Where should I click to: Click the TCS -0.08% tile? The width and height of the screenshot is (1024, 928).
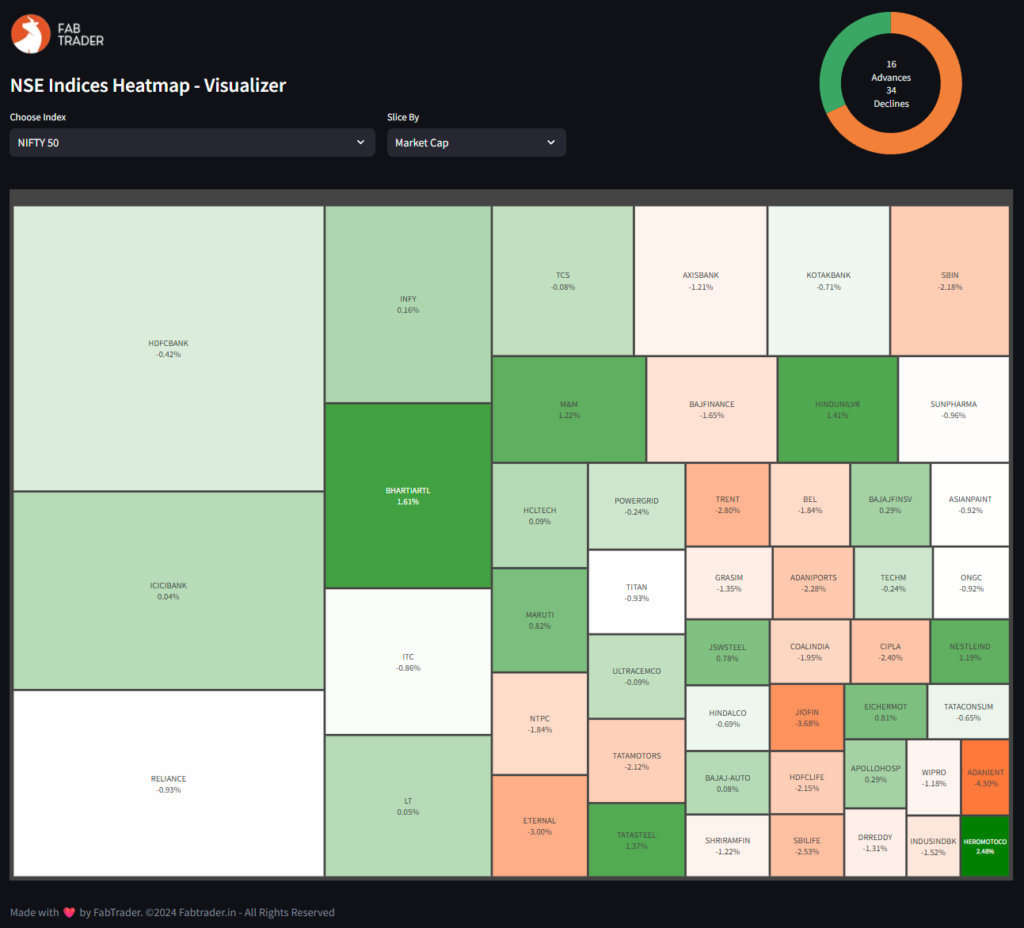563,281
